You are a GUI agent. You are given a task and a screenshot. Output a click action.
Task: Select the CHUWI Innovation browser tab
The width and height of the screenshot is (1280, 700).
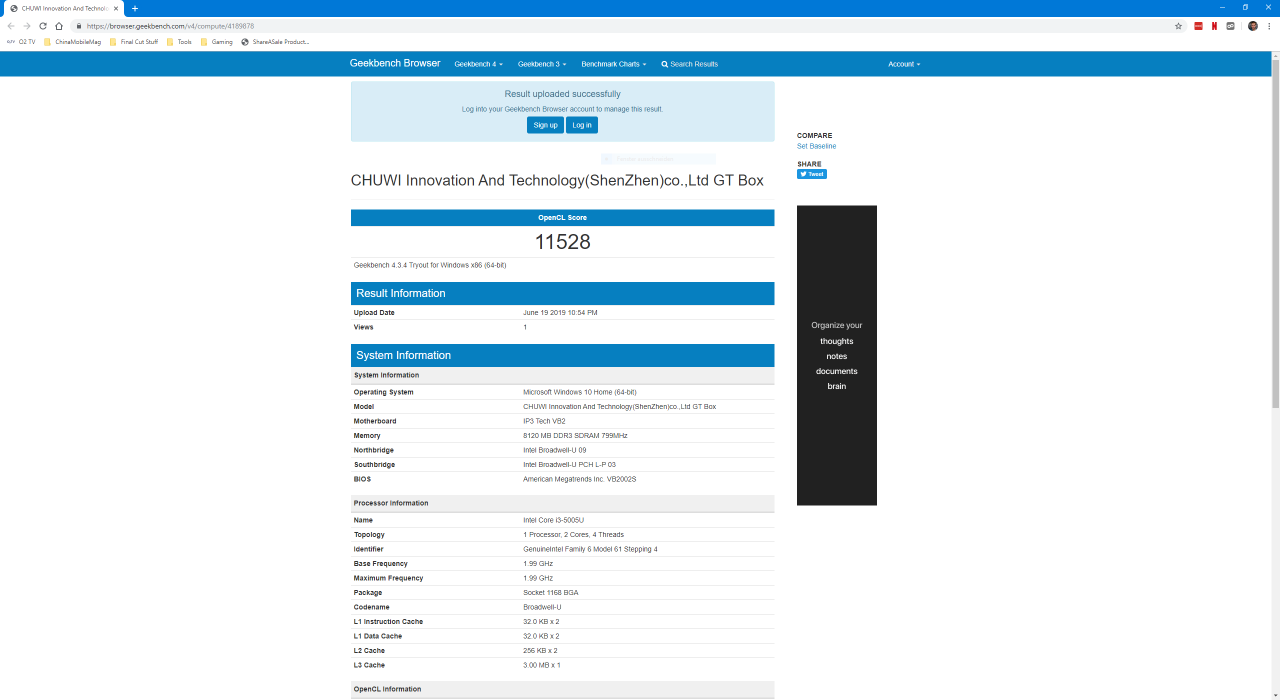tap(62, 8)
